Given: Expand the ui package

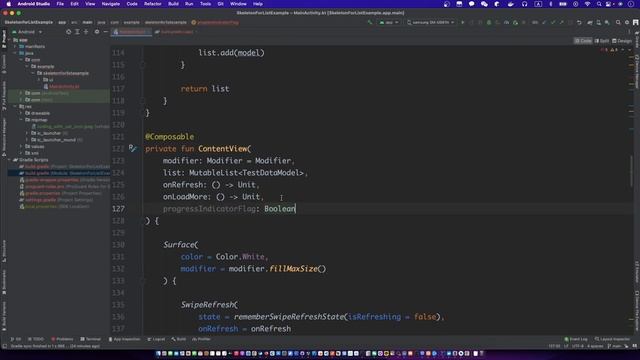Looking at the screenshot, I should click(x=39, y=80).
